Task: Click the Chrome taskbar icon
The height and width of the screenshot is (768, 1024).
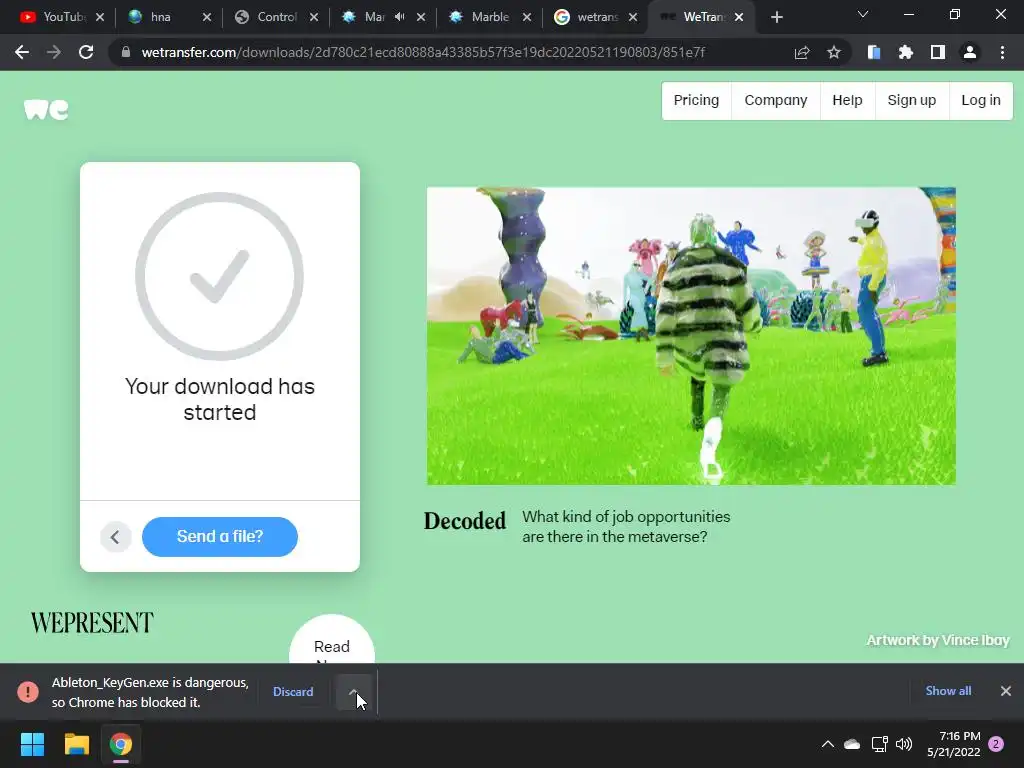Action: pos(121,744)
